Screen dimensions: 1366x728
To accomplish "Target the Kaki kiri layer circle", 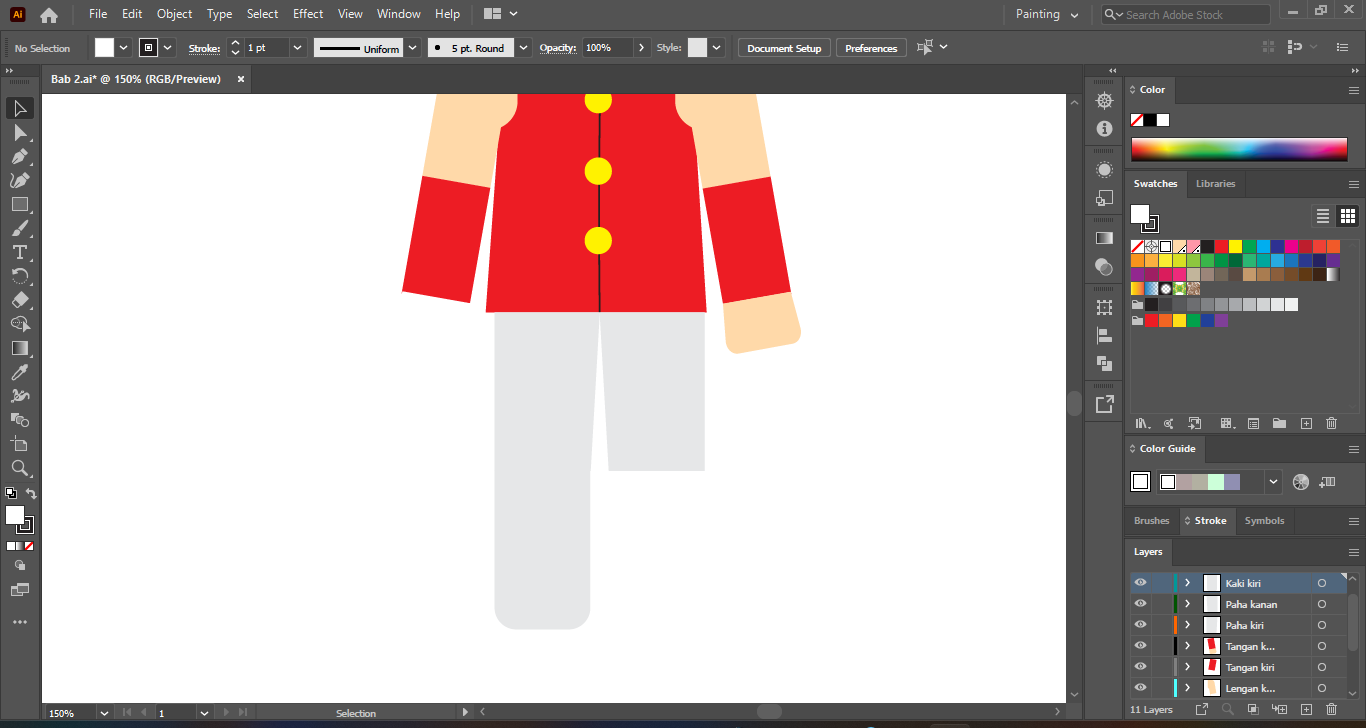I will tap(1322, 583).
